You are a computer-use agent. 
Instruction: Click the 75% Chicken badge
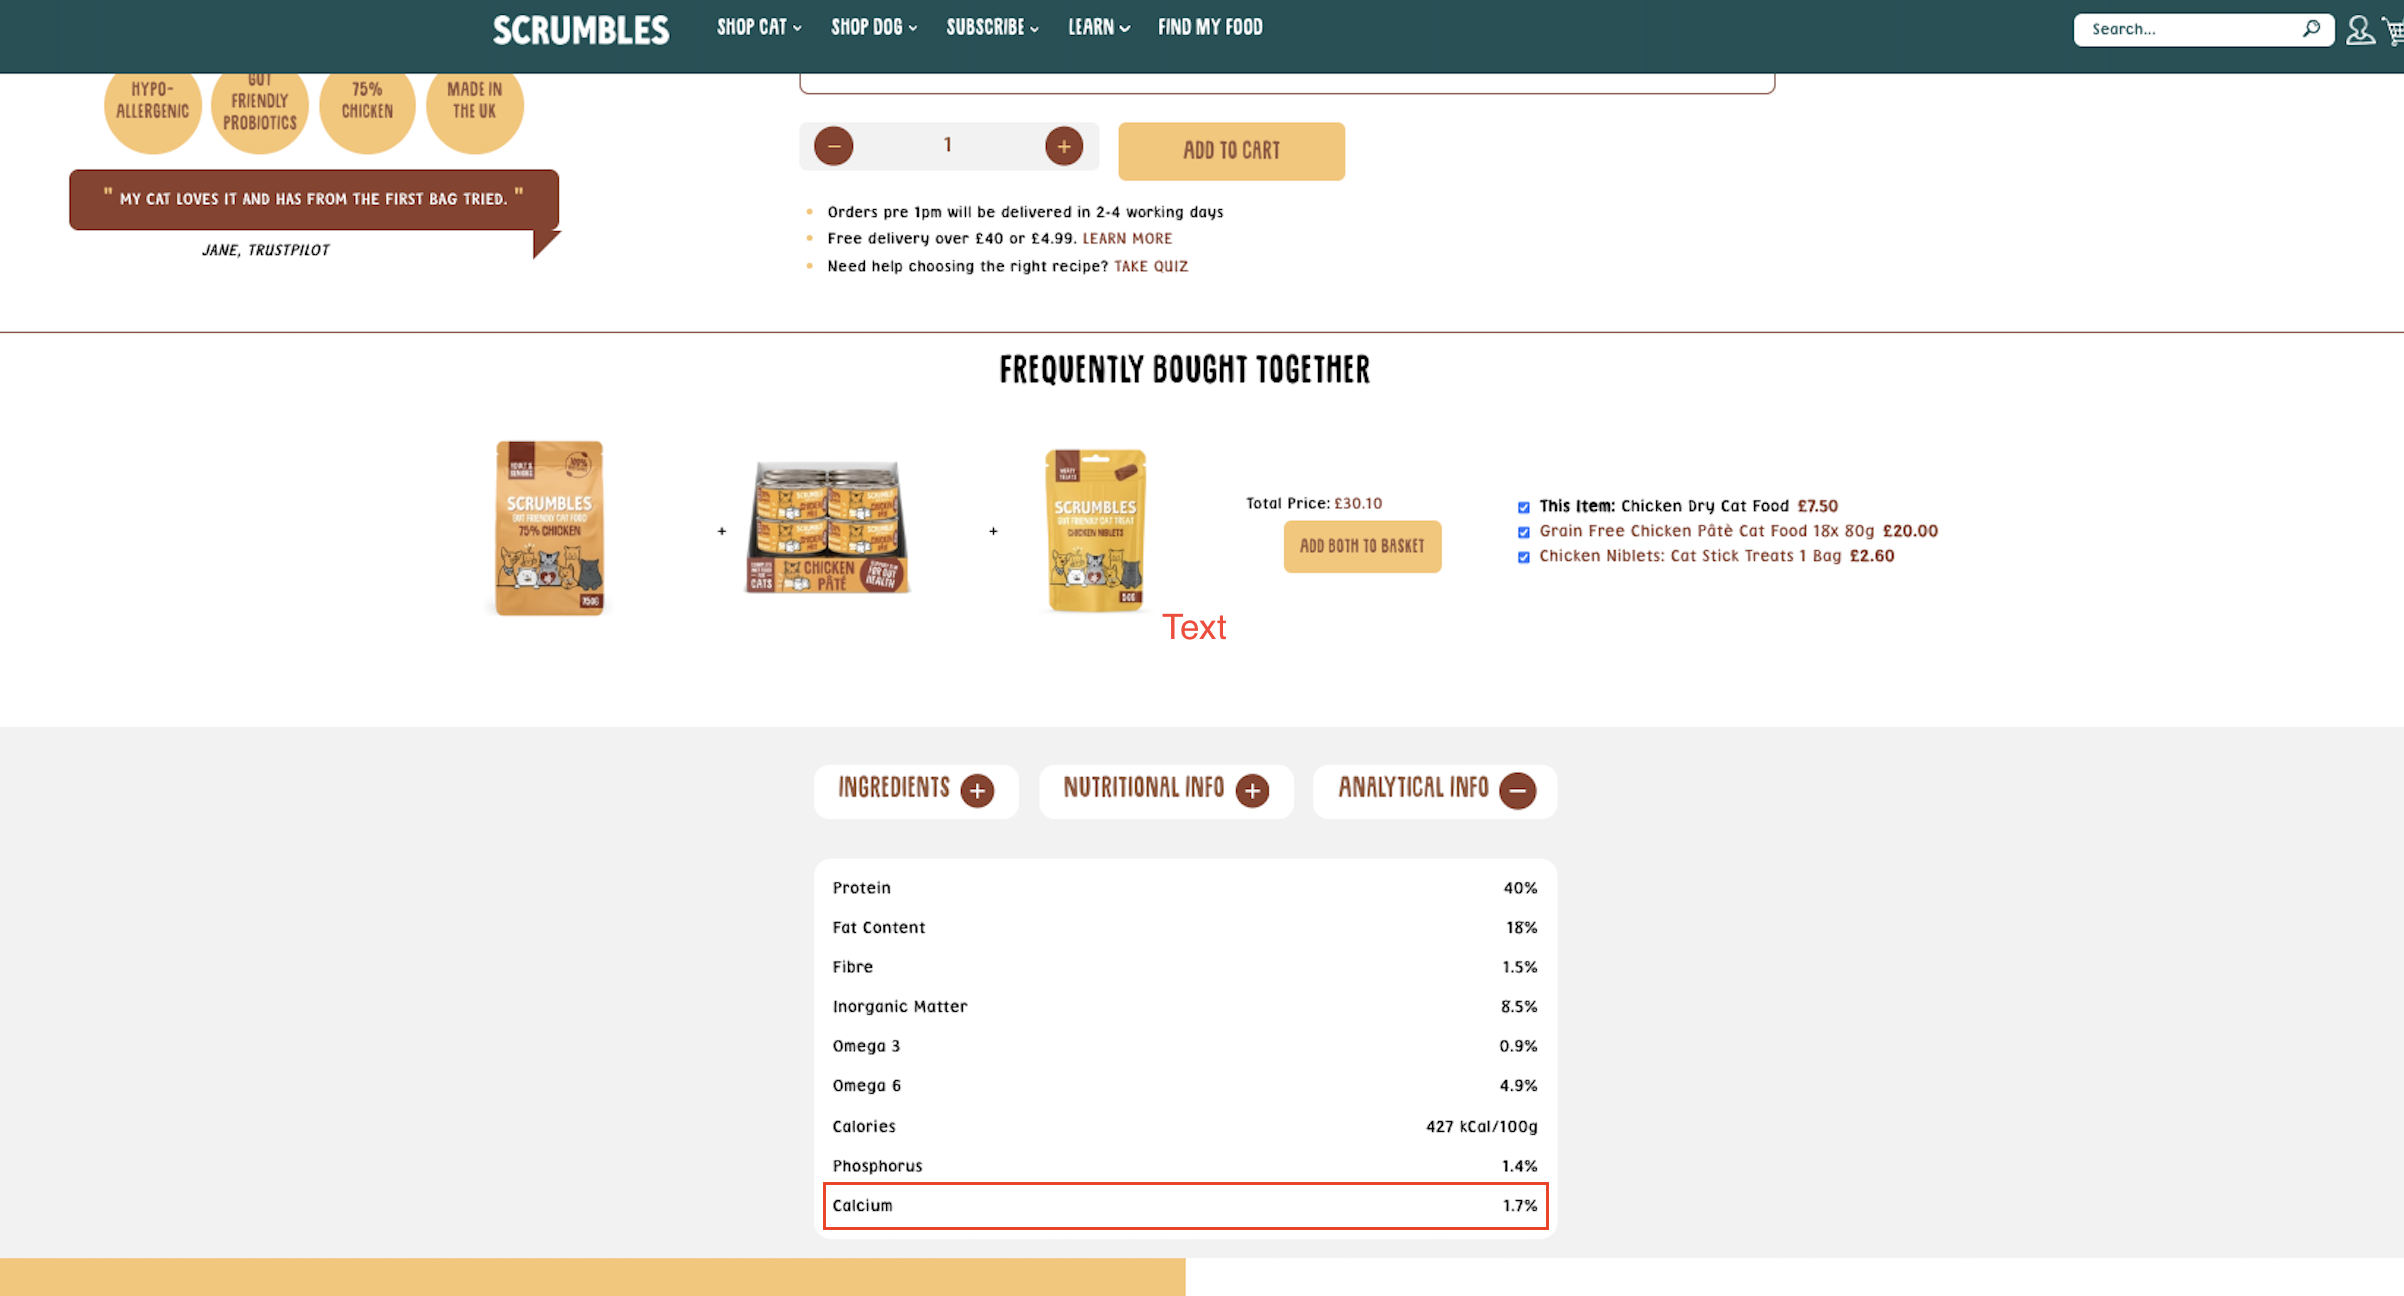point(367,106)
